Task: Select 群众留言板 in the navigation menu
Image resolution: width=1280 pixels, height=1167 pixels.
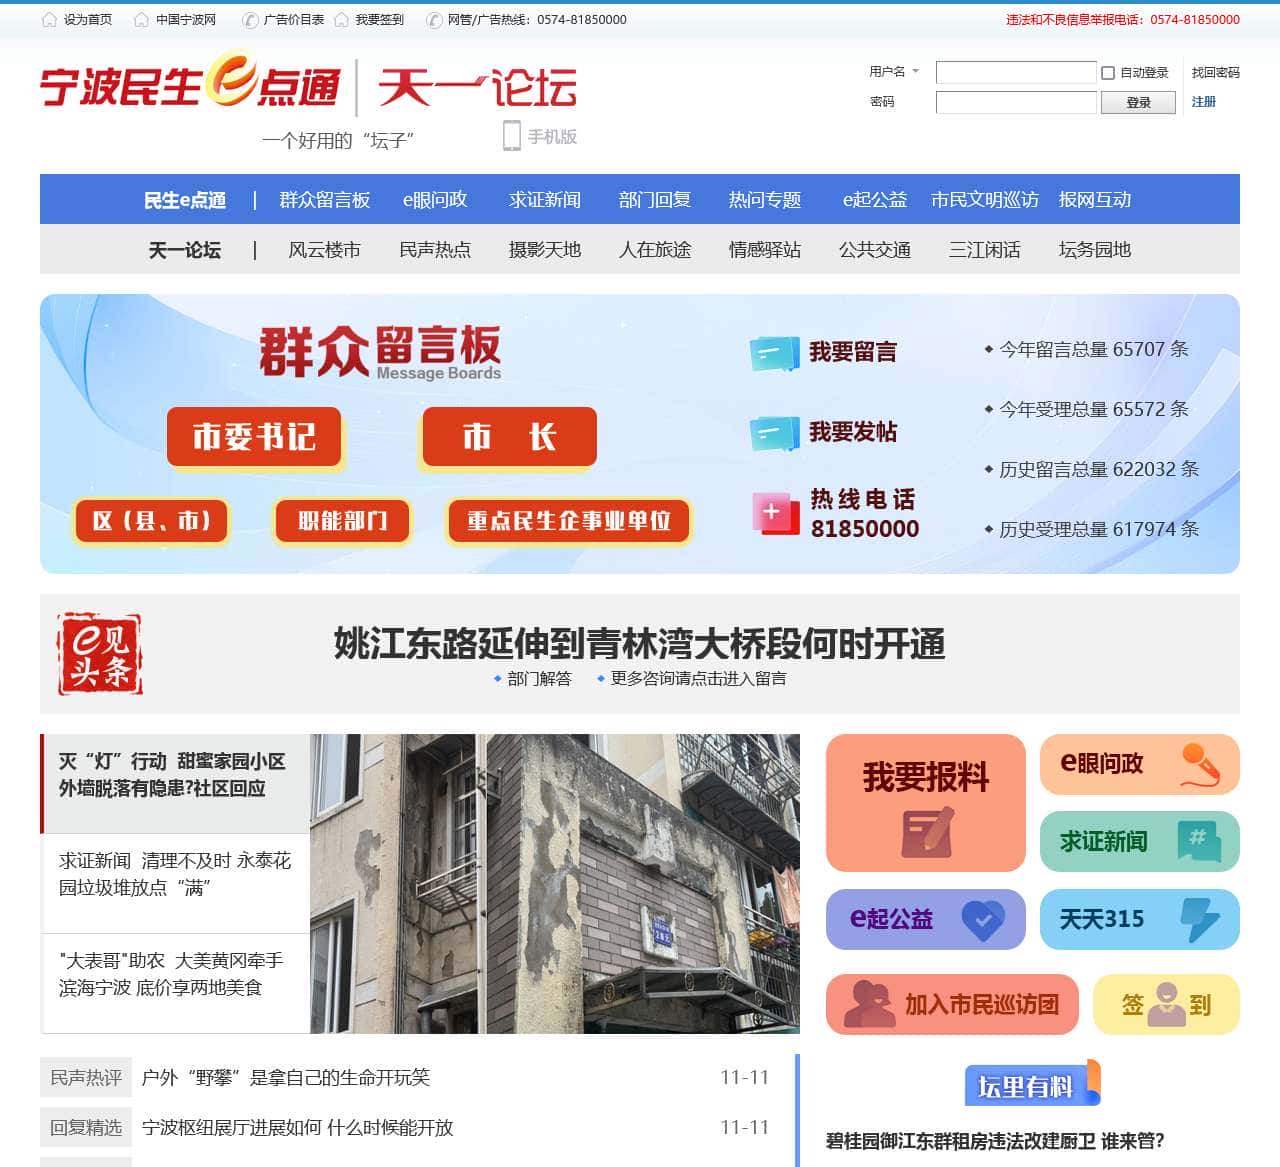Action: coord(325,199)
